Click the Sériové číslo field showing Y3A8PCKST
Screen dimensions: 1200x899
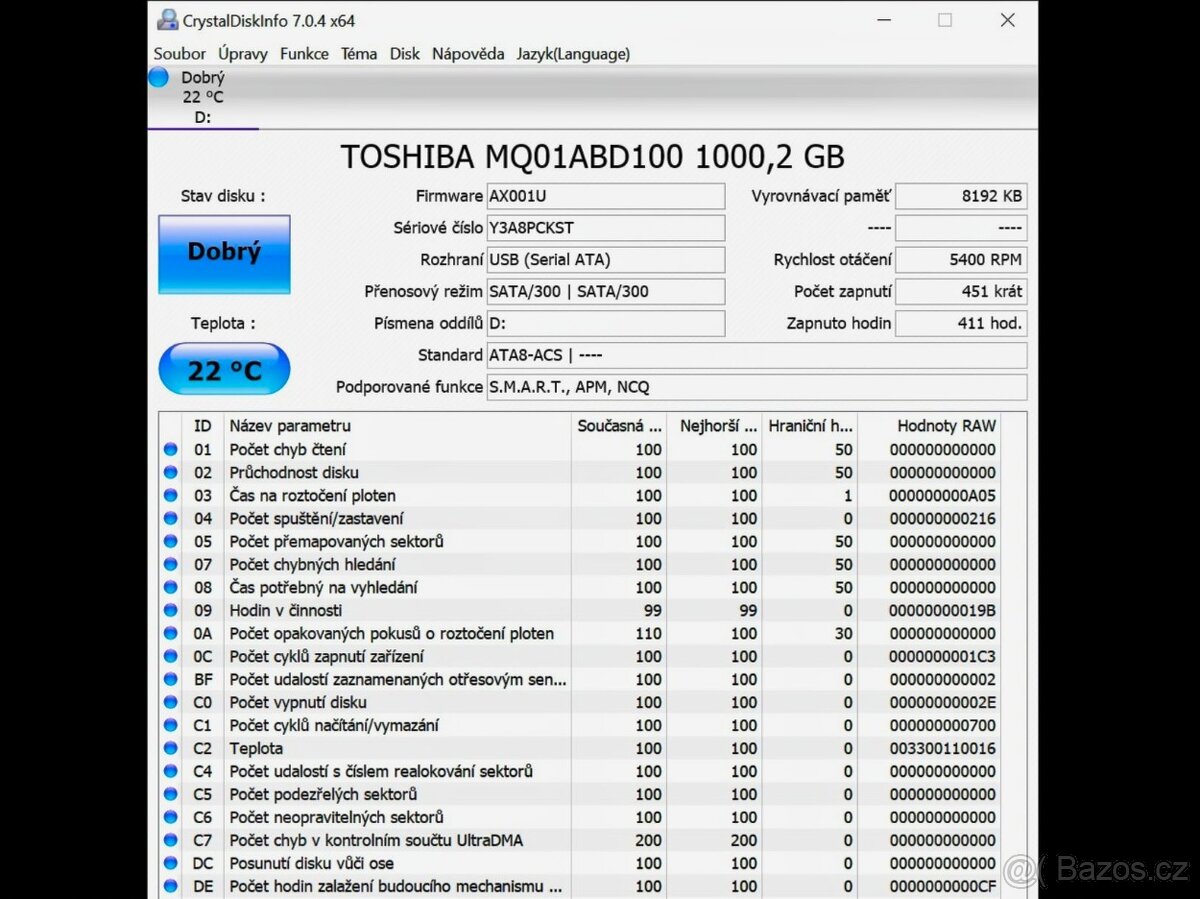point(605,228)
